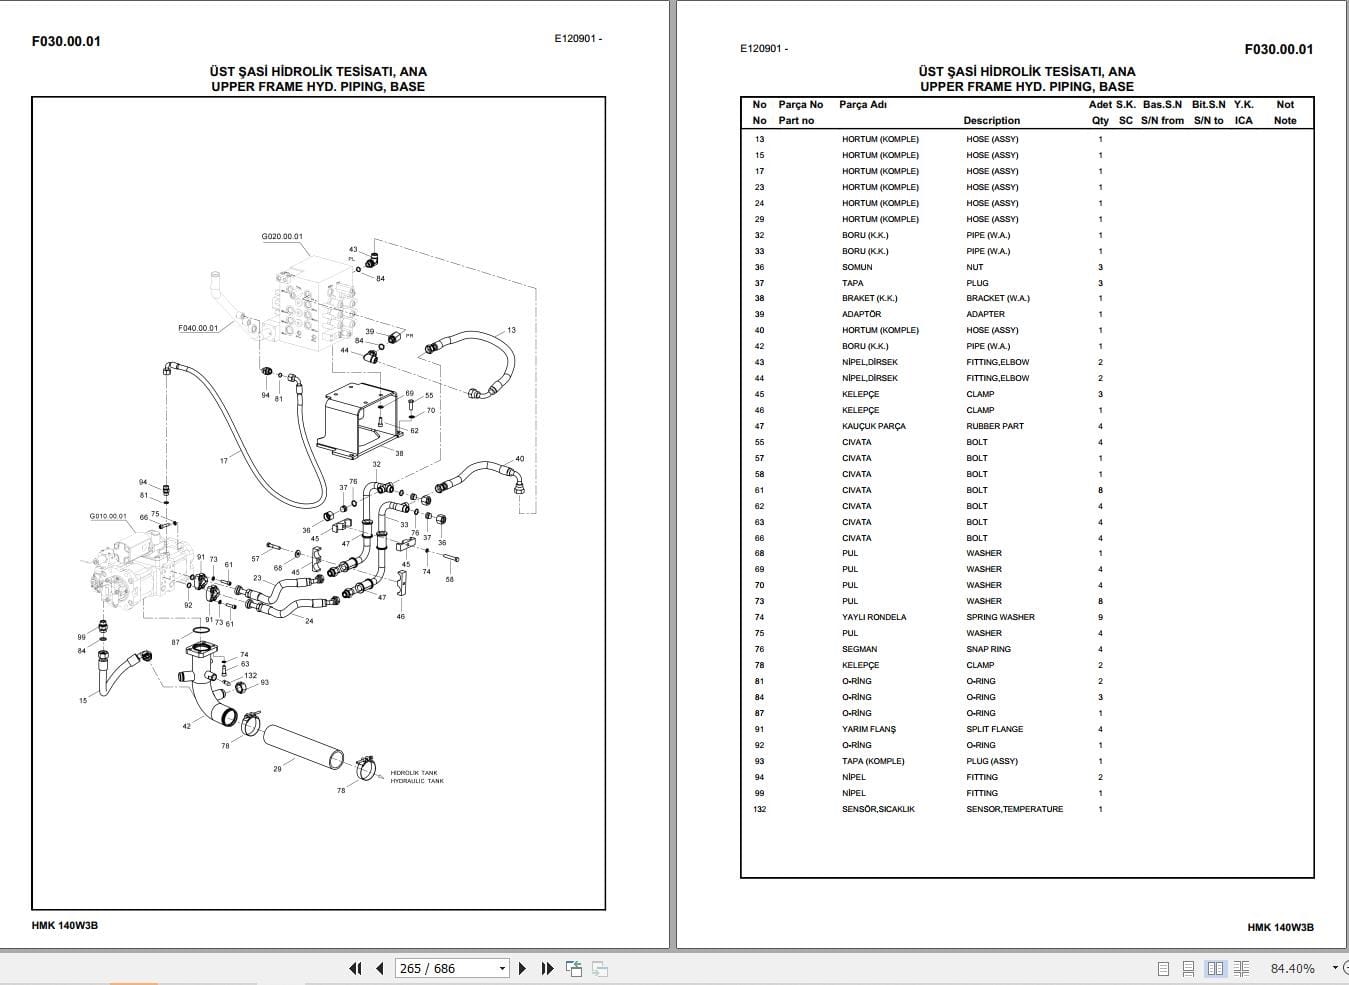
Task: Select the row 132 SENSOR,TEMPERATURE description
Action: pyautogui.click(x=1014, y=809)
